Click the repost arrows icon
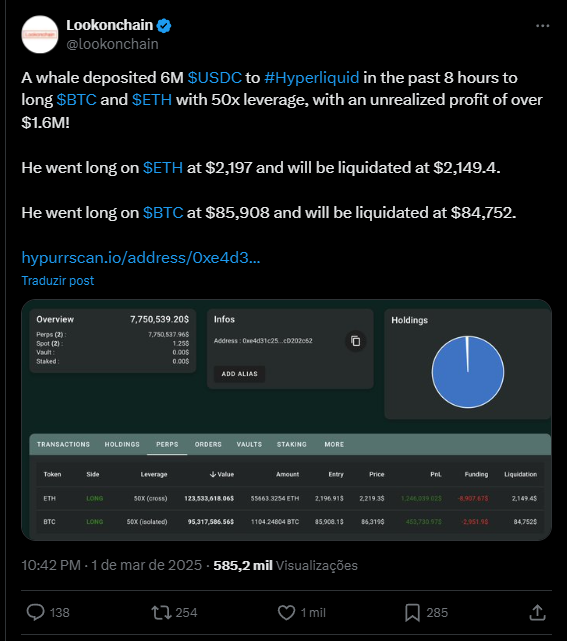The width and height of the screenshot is (567, 641). [161, 612]
